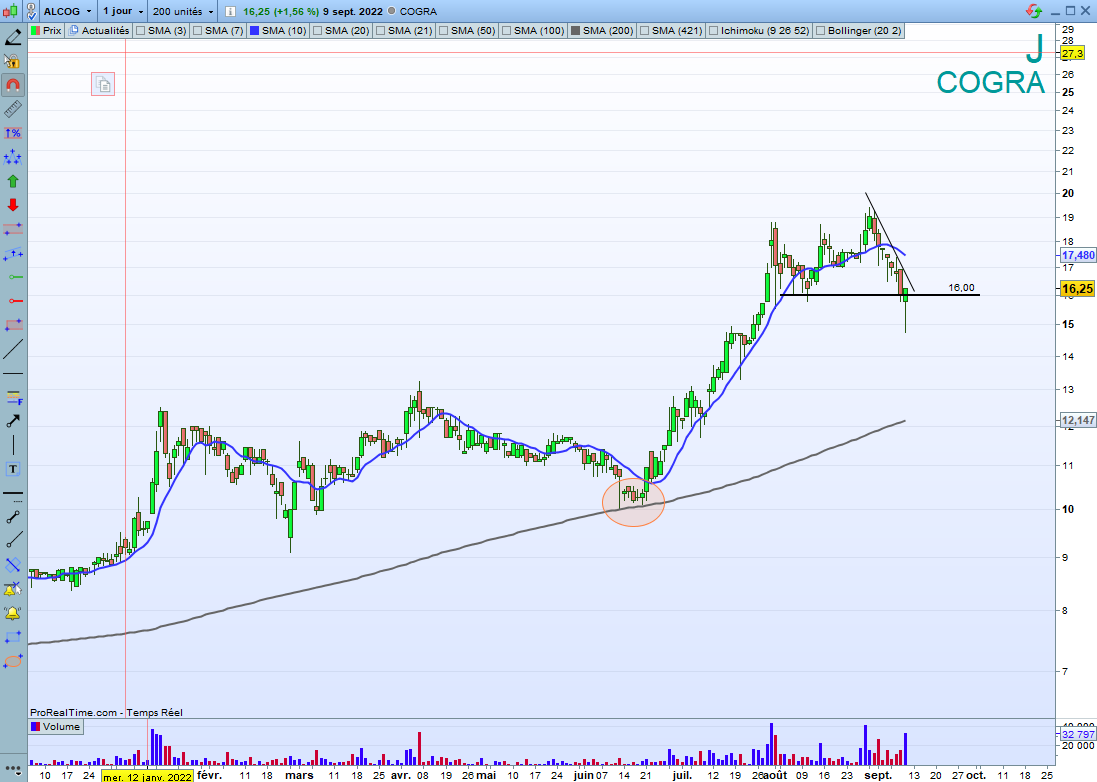Expand more drawing tools at toolbar bottom
The width and height of the screenshot is (1097, 782).
click(13, 769)
